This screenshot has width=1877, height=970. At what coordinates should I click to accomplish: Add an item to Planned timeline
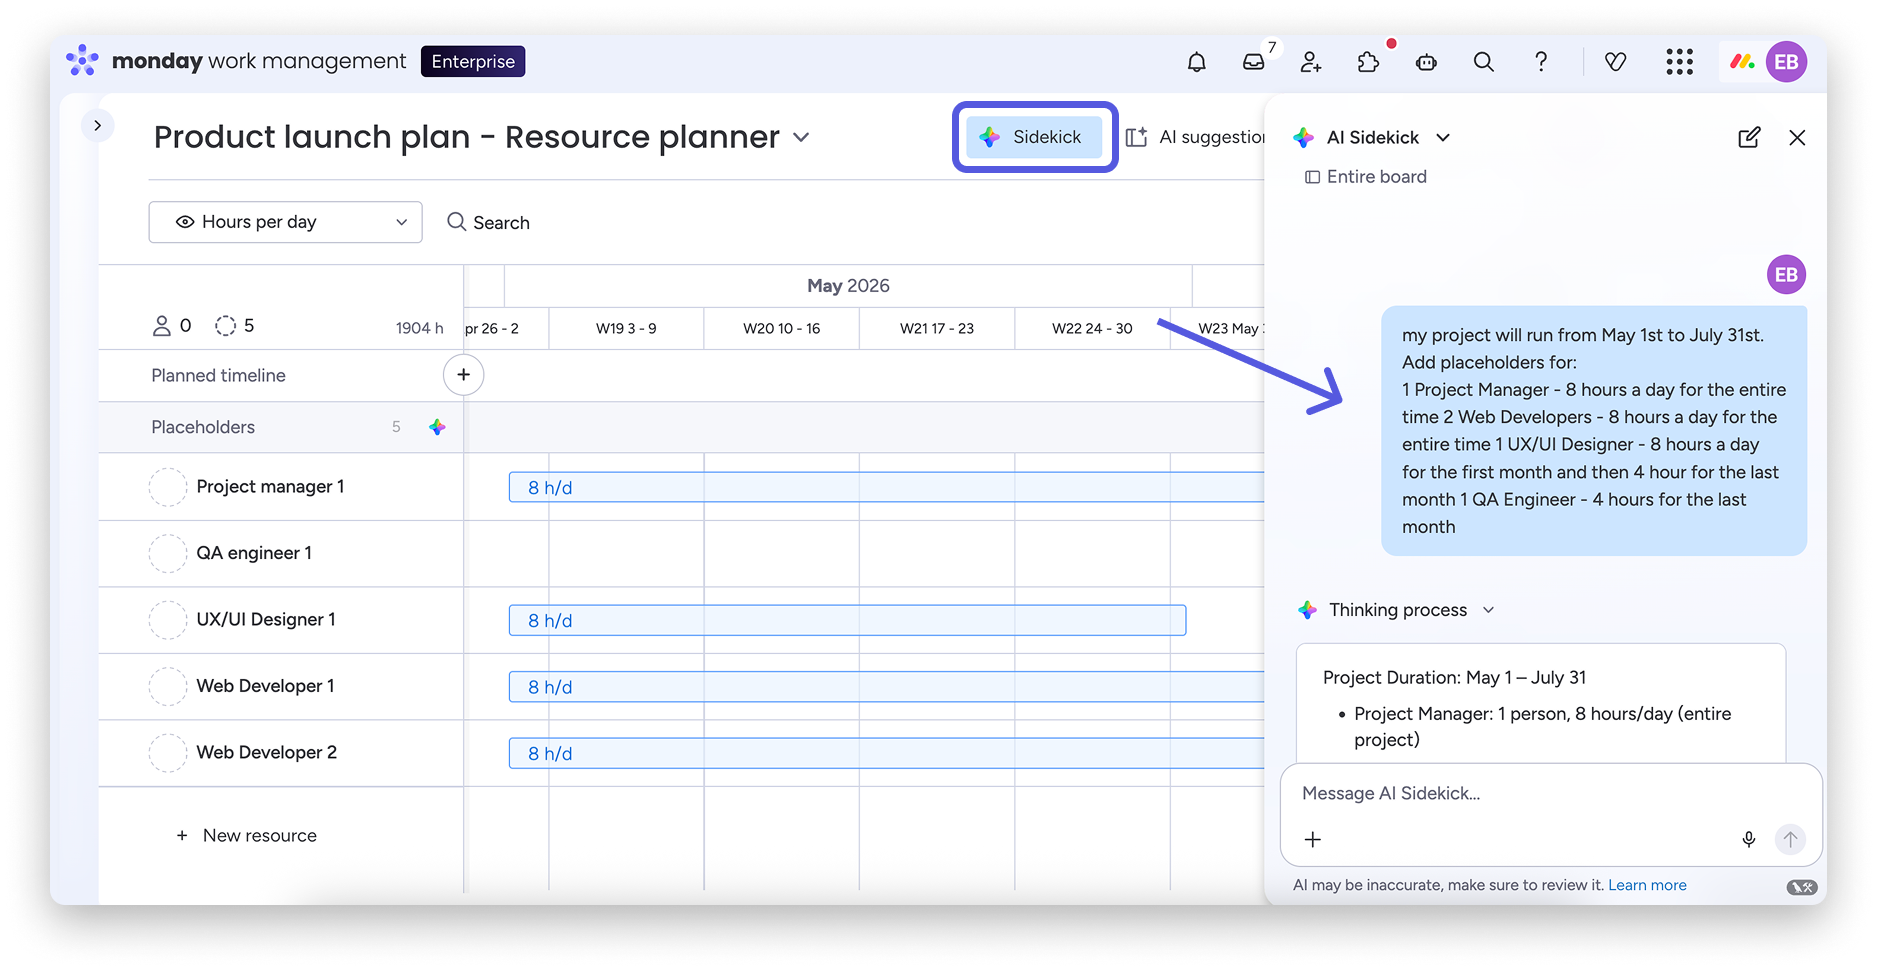click(x=464, y=375)
